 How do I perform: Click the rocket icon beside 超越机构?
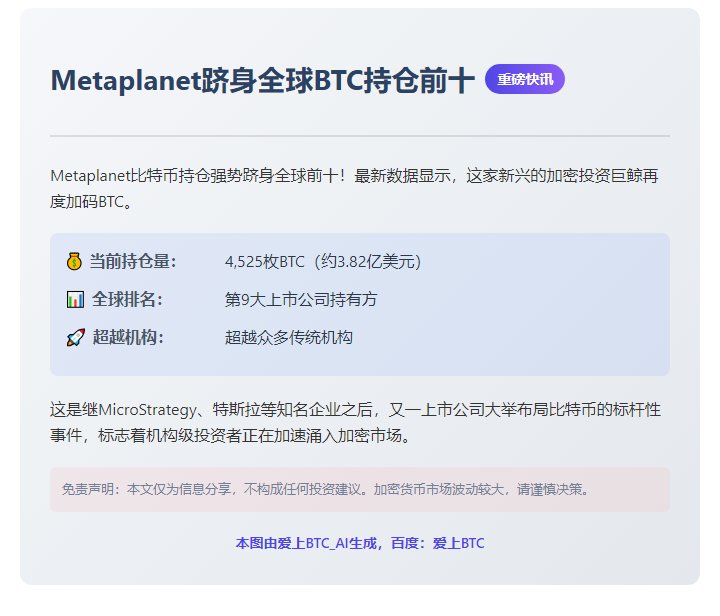pyautogui.click(x=76, y=337)
